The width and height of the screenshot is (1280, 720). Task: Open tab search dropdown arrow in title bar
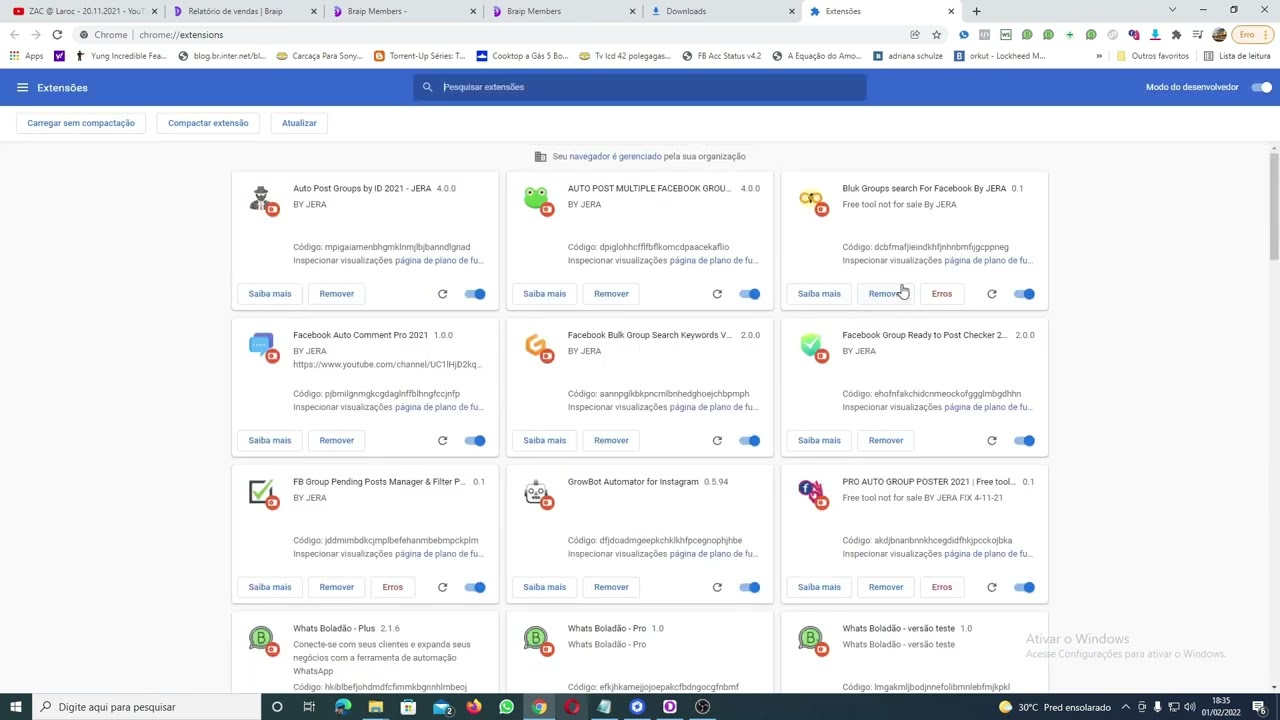[x=1173, y=11]
